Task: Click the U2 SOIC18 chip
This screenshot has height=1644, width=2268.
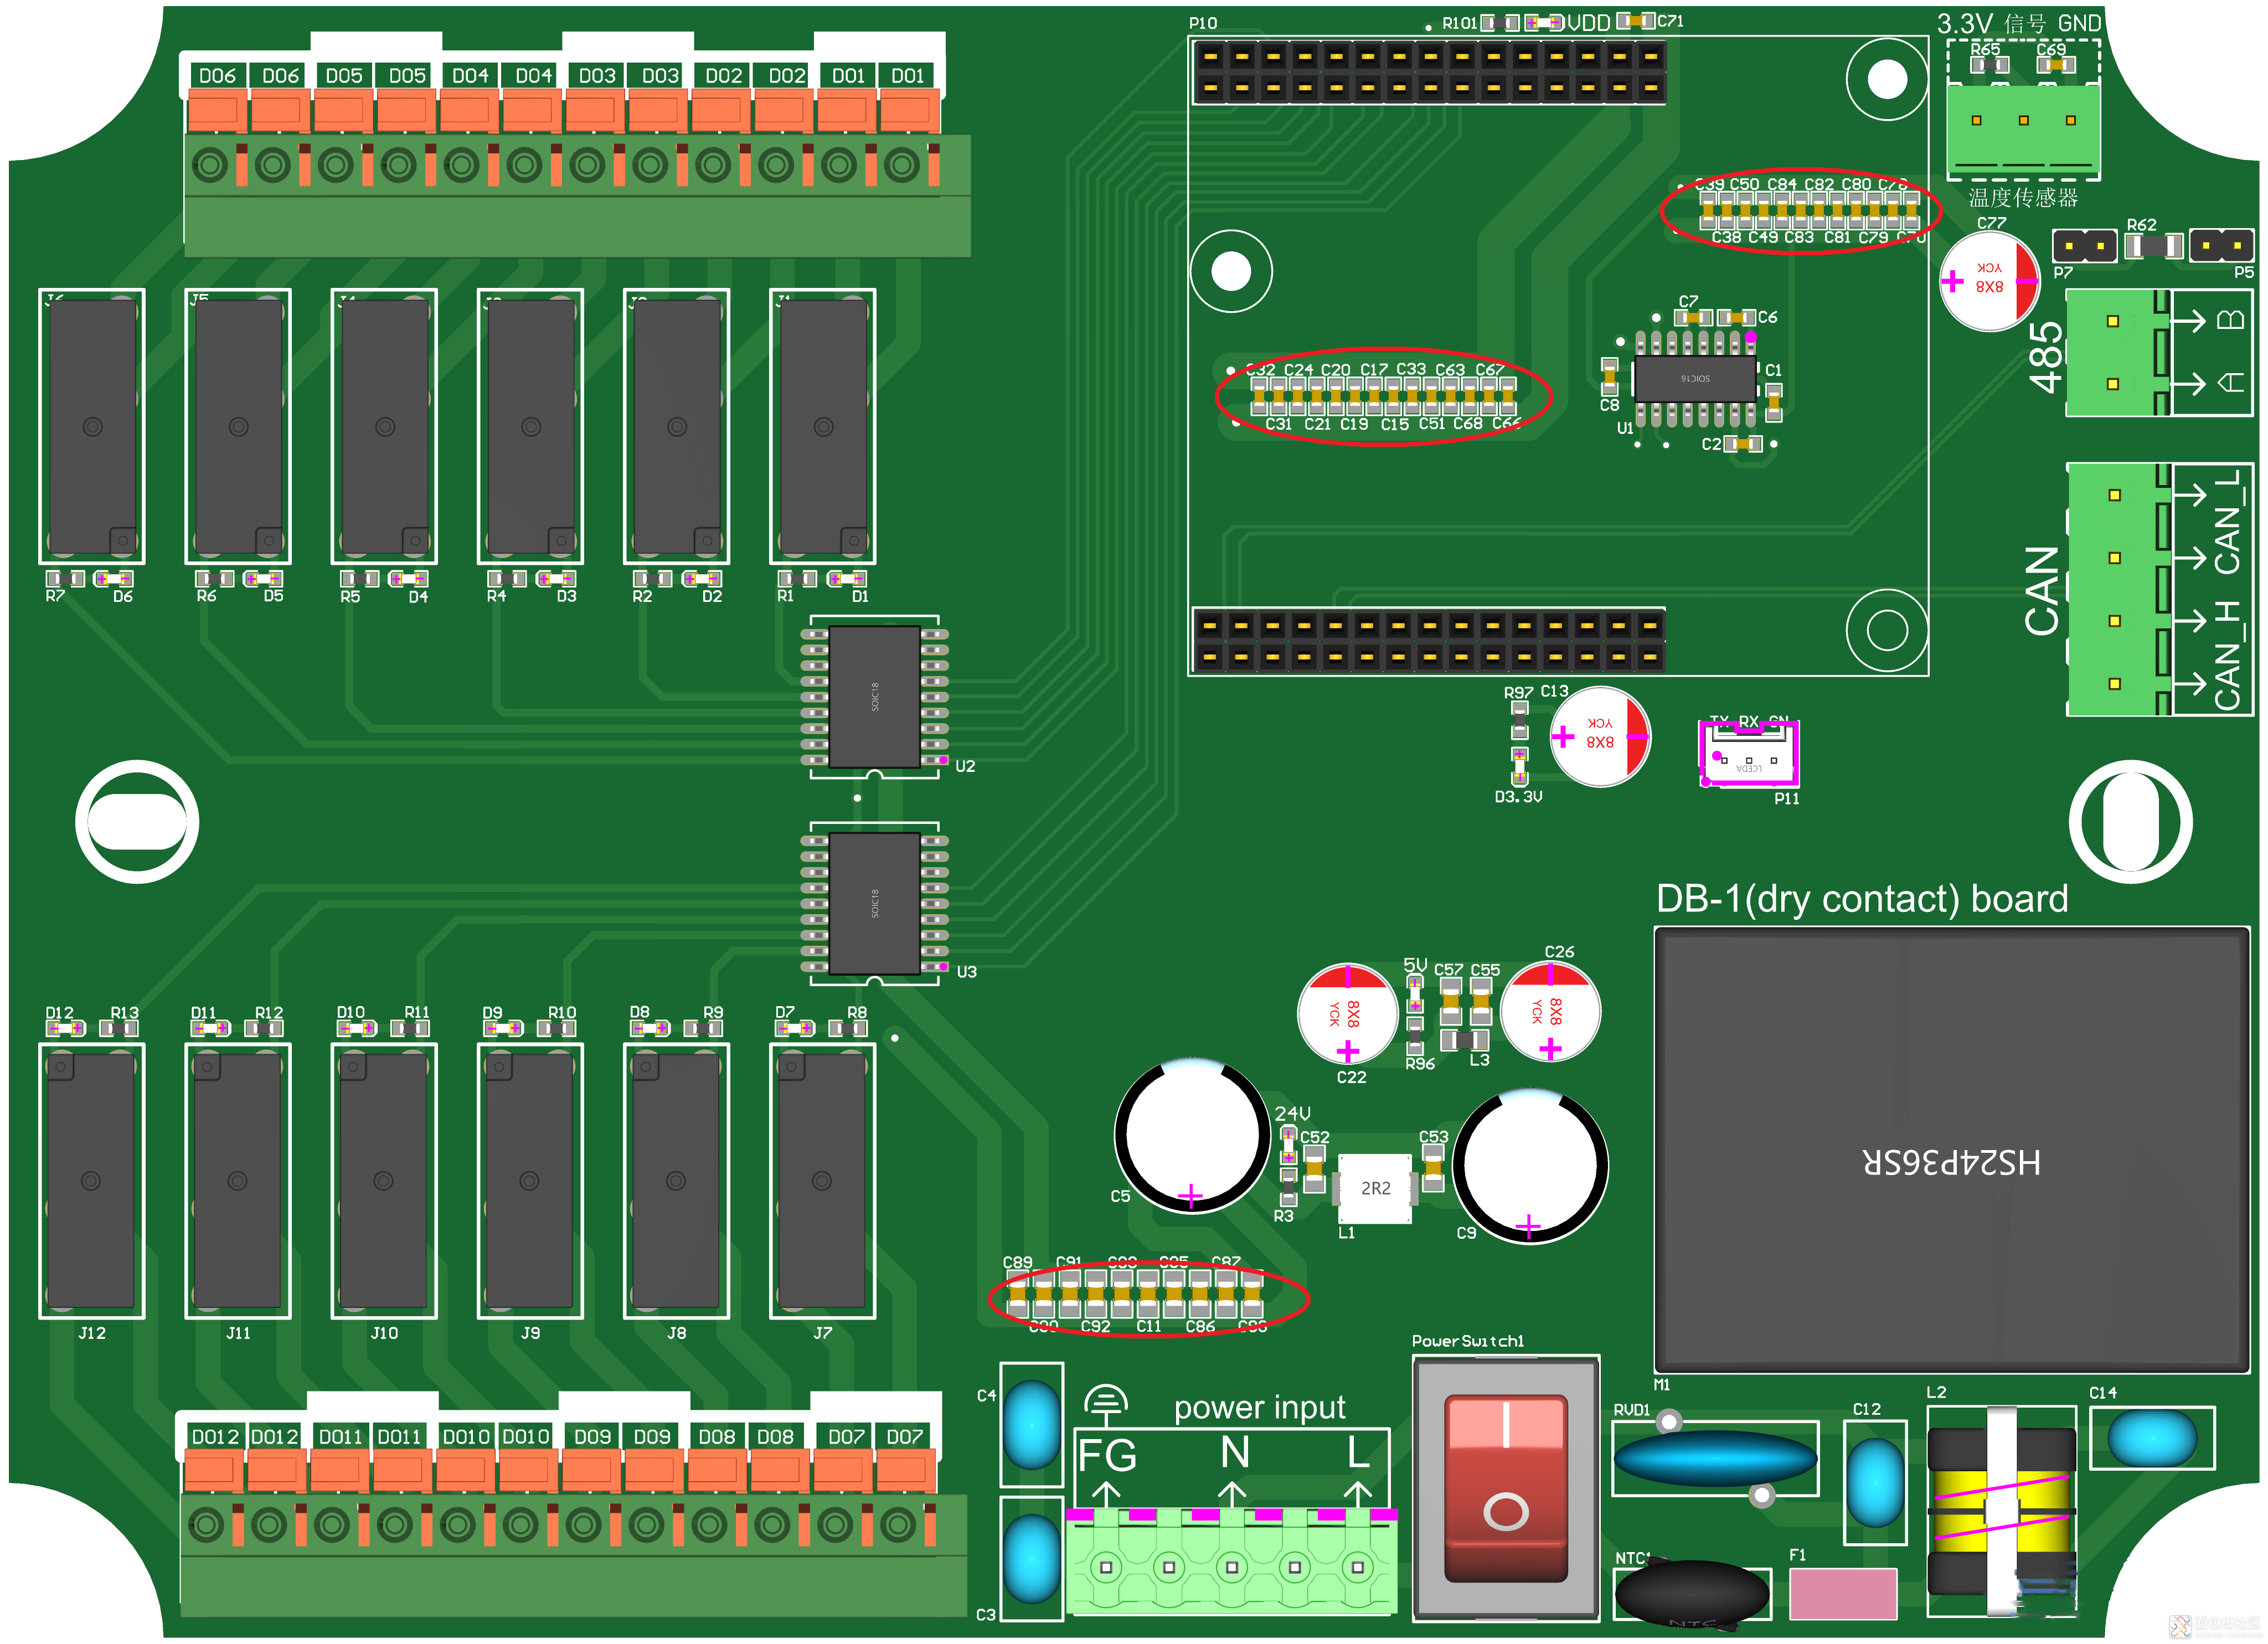Action: [875, 697]
